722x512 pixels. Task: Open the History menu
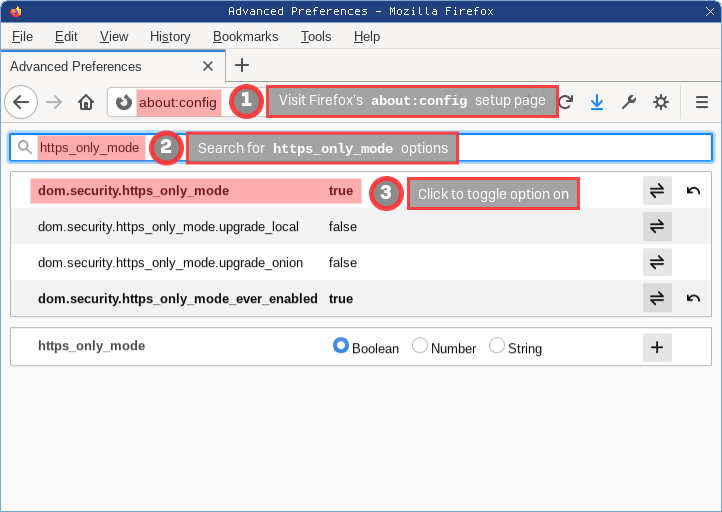coord(170,36)
